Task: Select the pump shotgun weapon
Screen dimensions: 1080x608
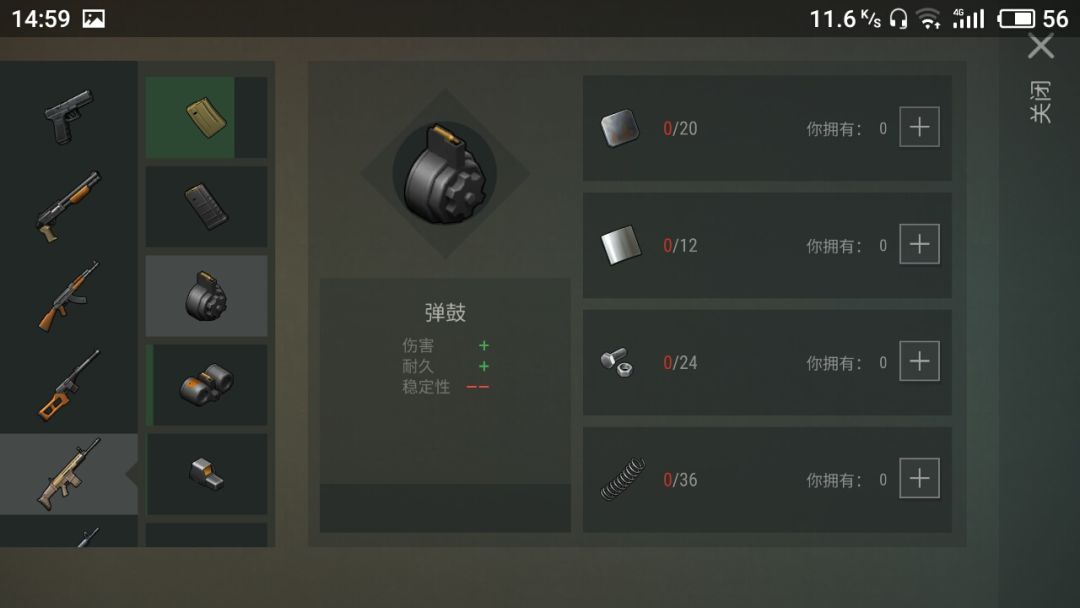Action: 68,206
